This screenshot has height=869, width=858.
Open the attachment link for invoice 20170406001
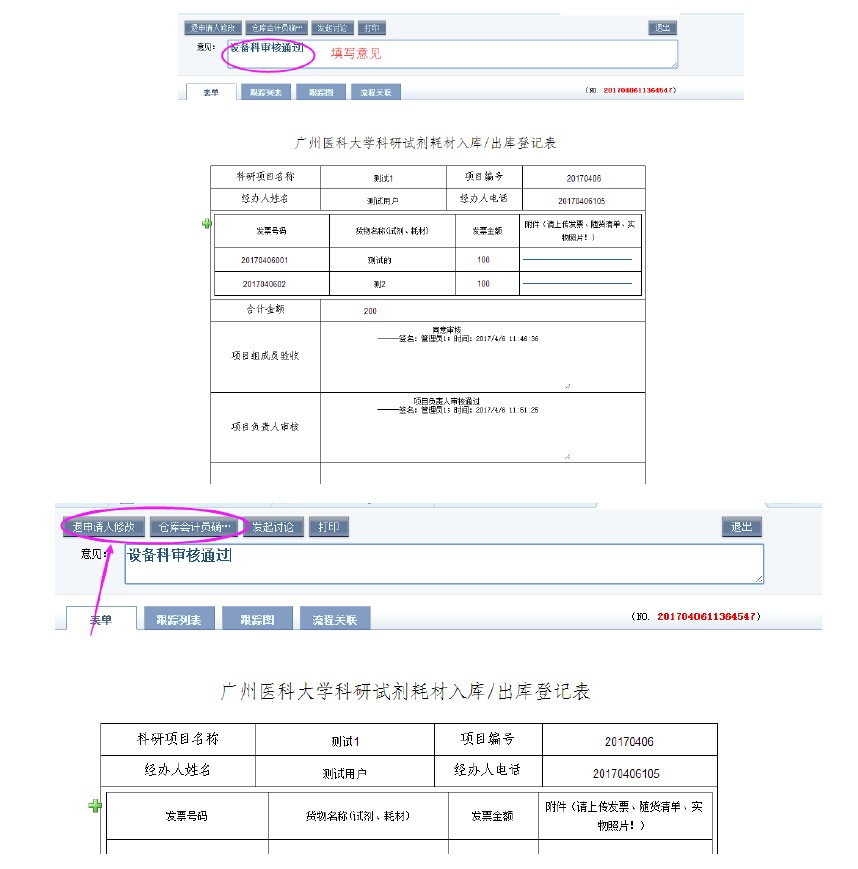tap(577, 260)
